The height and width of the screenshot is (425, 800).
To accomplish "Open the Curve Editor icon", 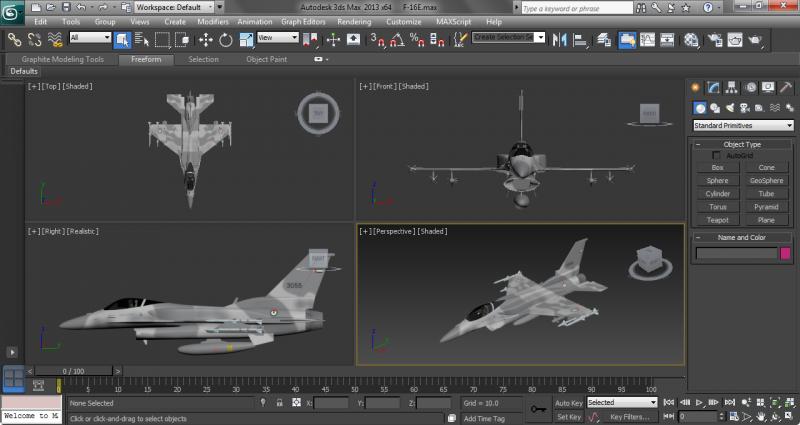I will click(647, 39).
